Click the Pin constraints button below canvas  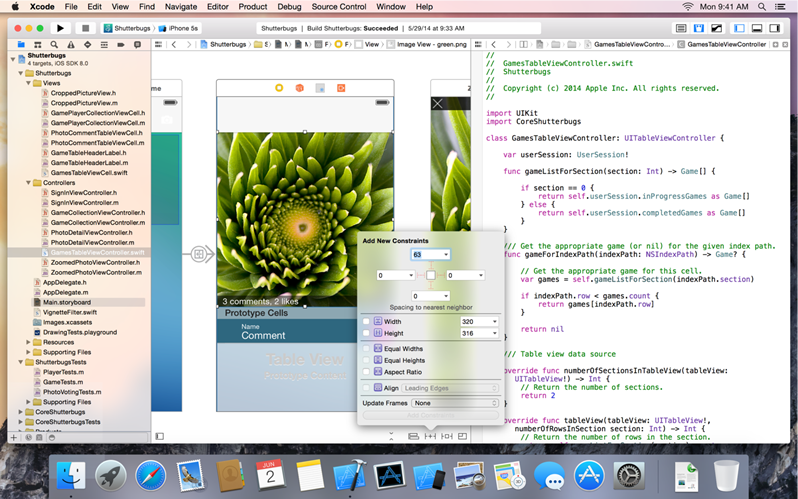pos(429,437)
